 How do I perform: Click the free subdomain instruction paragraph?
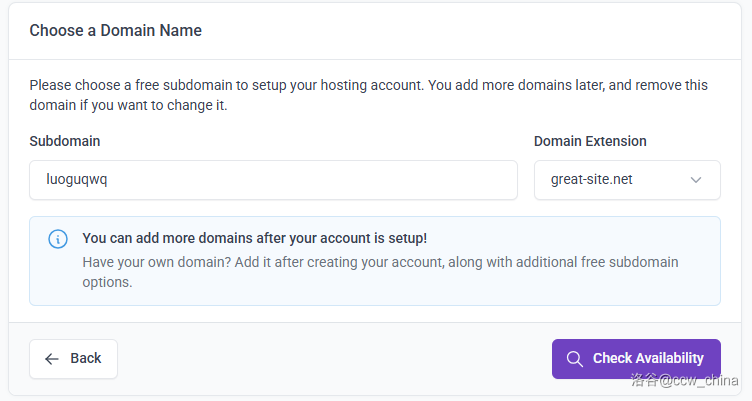point(367,95)
